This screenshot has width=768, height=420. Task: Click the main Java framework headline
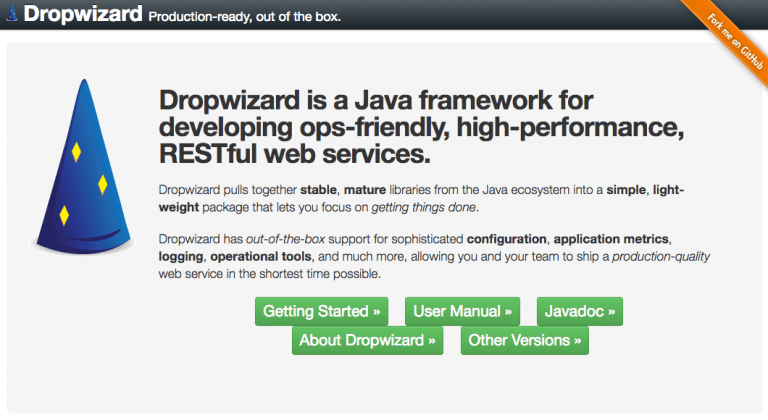[377, 127]
